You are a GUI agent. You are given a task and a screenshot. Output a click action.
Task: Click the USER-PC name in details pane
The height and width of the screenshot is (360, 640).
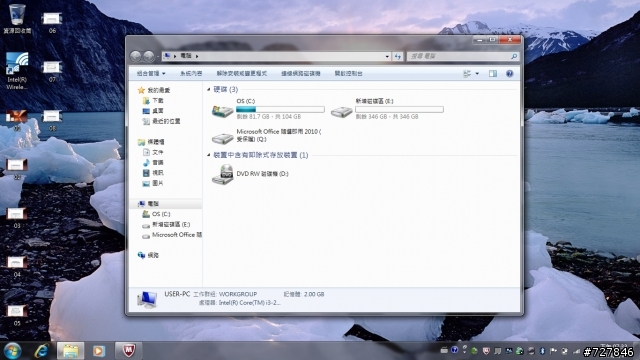click(x=177, y=294)
